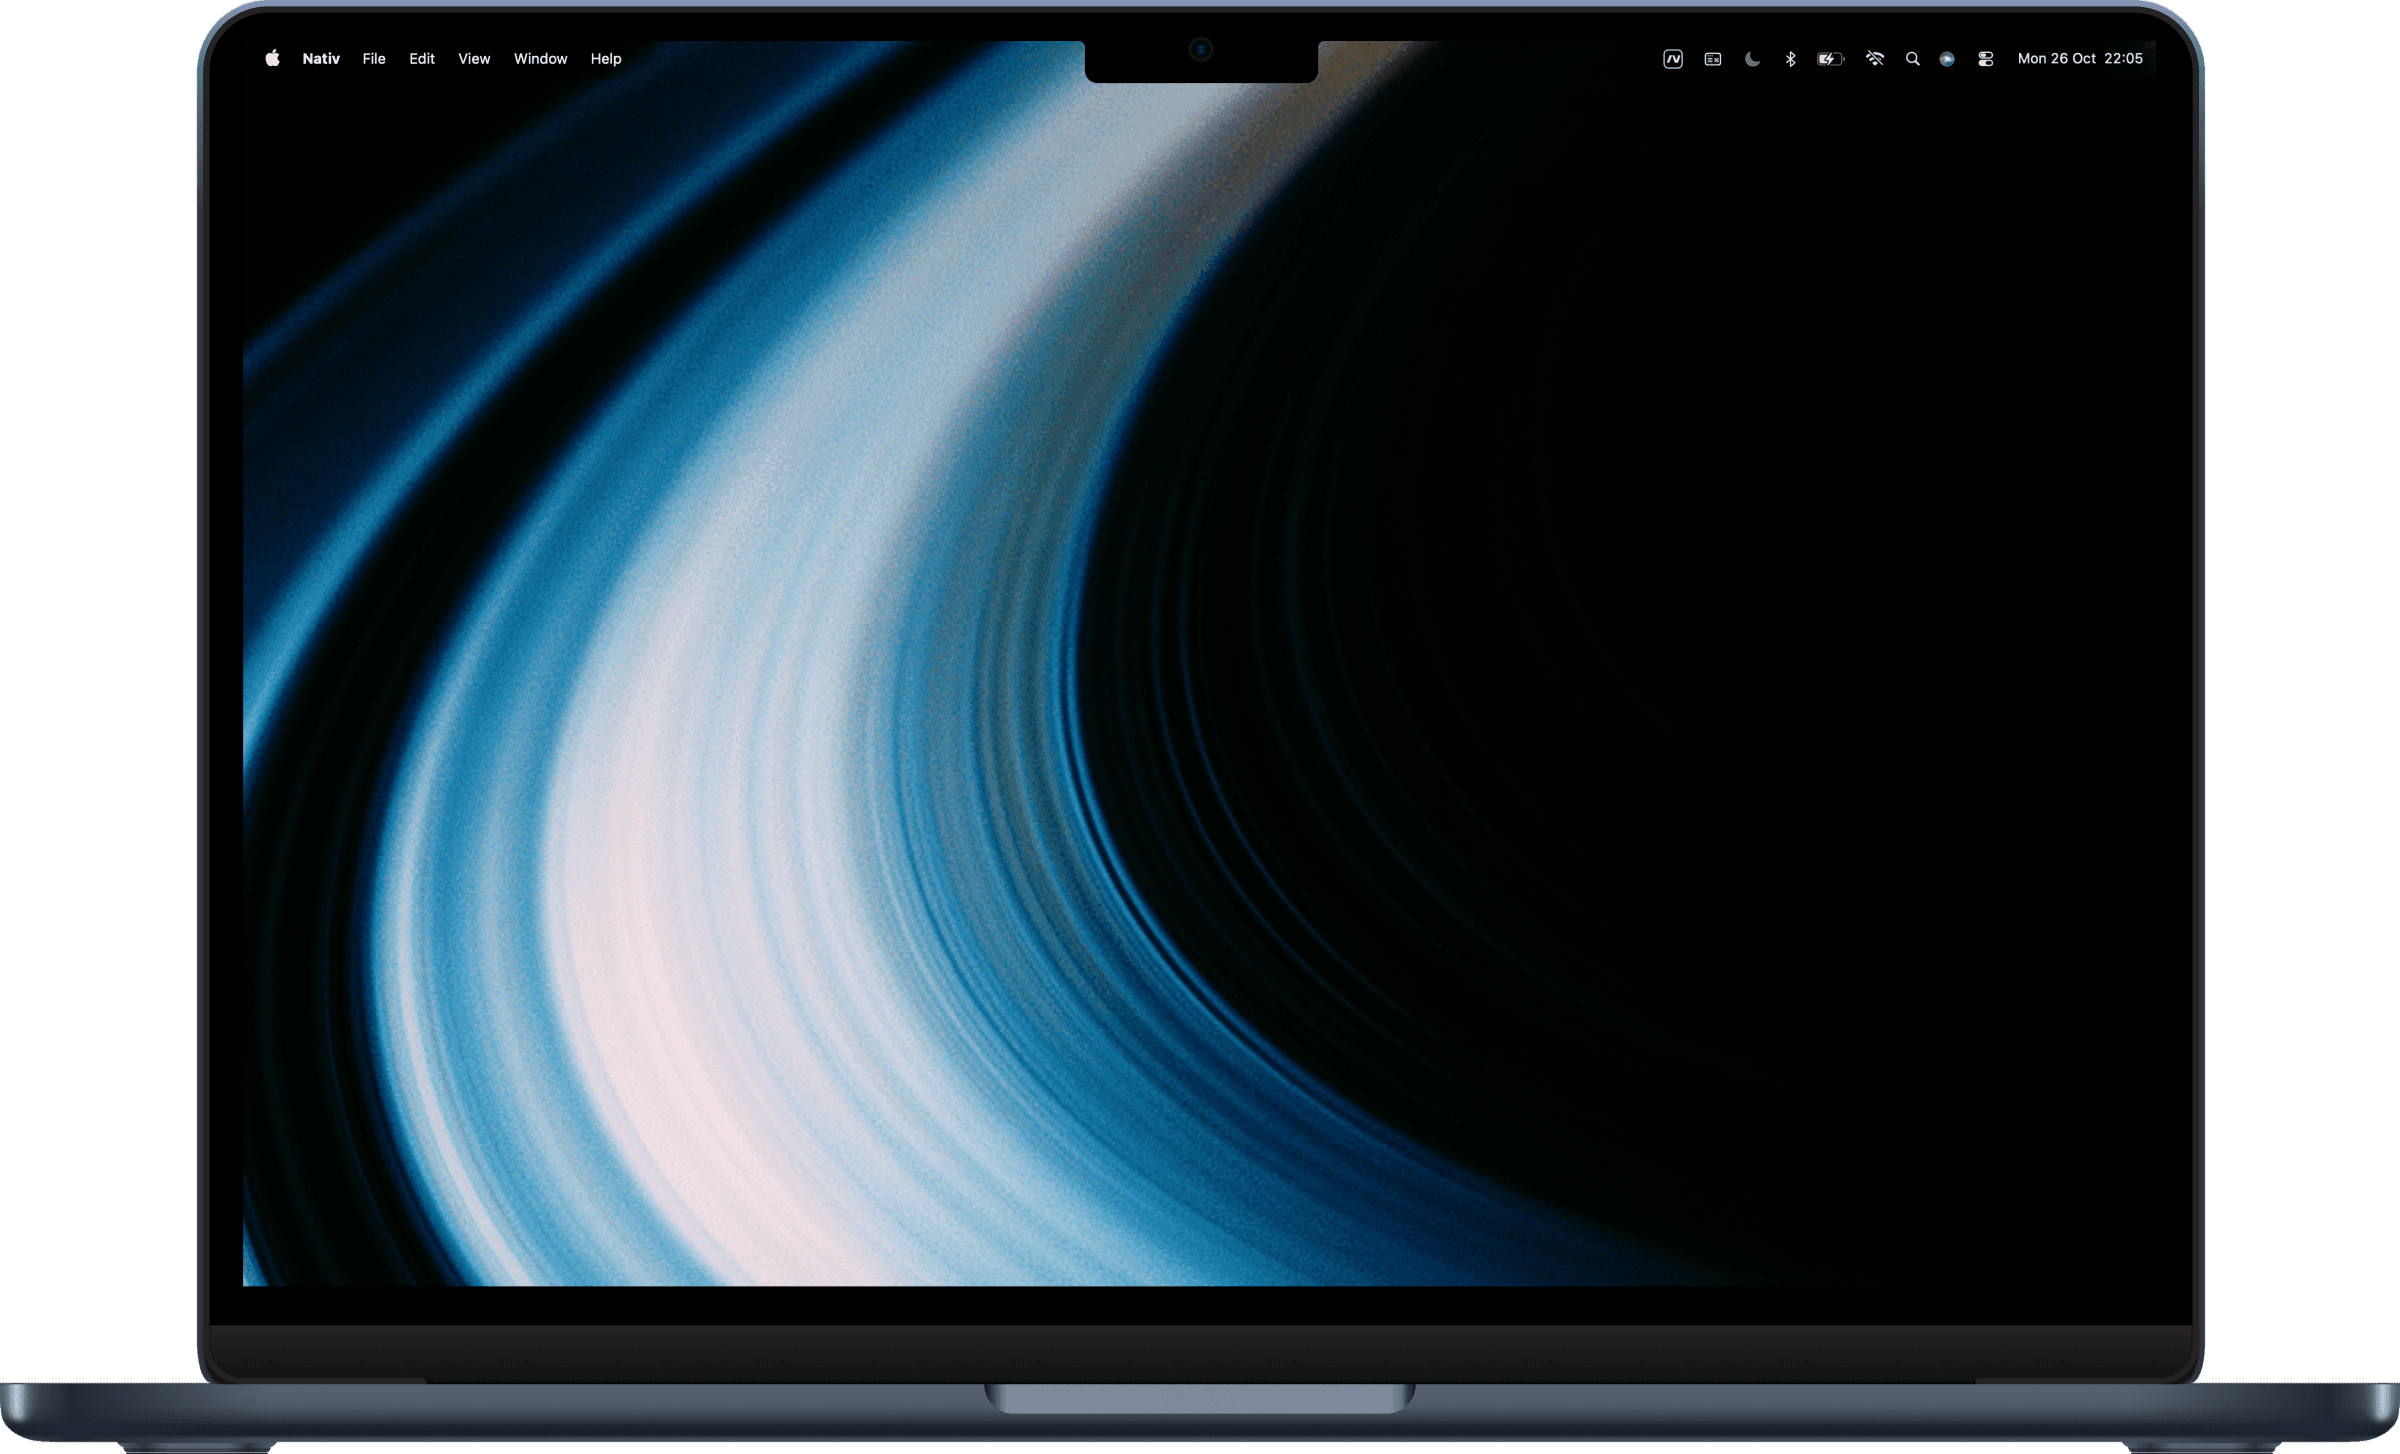Click the Nativ status icon in menu bar

click(1673, 59)
